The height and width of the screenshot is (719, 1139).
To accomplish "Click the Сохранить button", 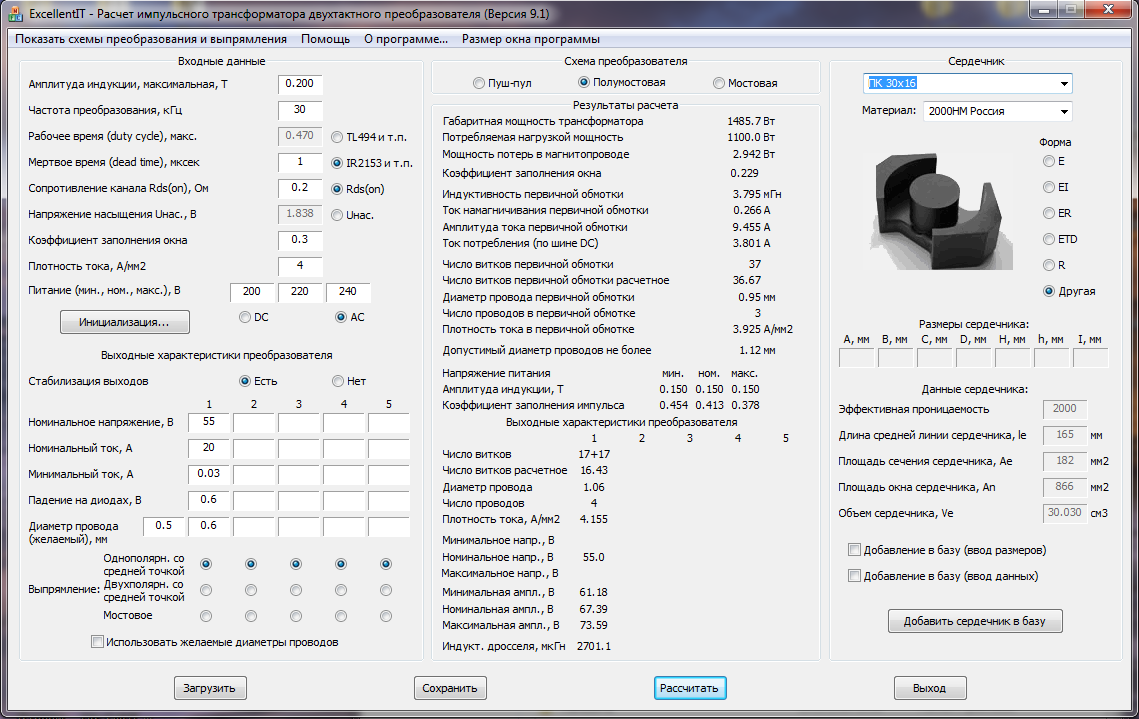I will click(x=450, y=688).
